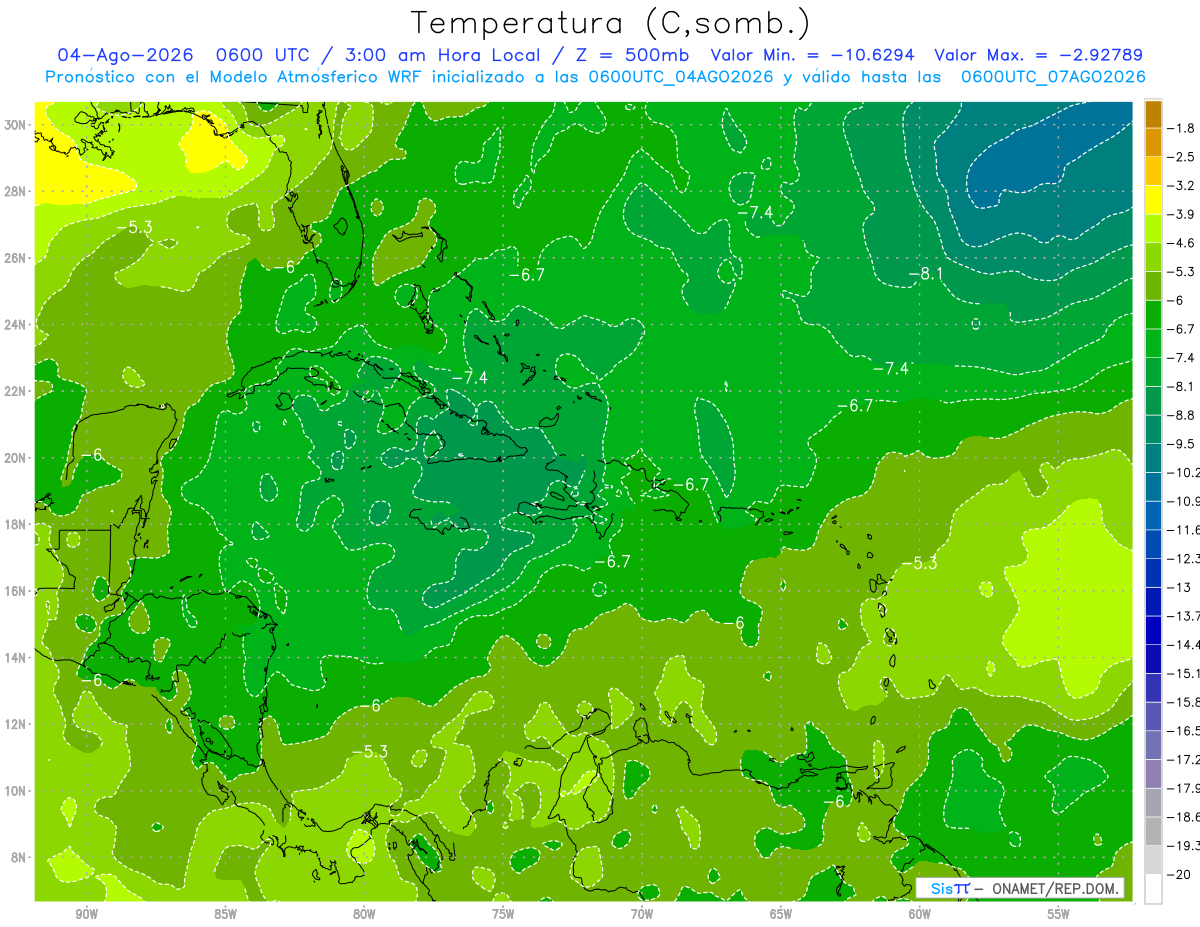The height and width of the screenshot is (927, 1200).
Task: Click the "12N" latitude axis label
Action: (x=16, y=724)
